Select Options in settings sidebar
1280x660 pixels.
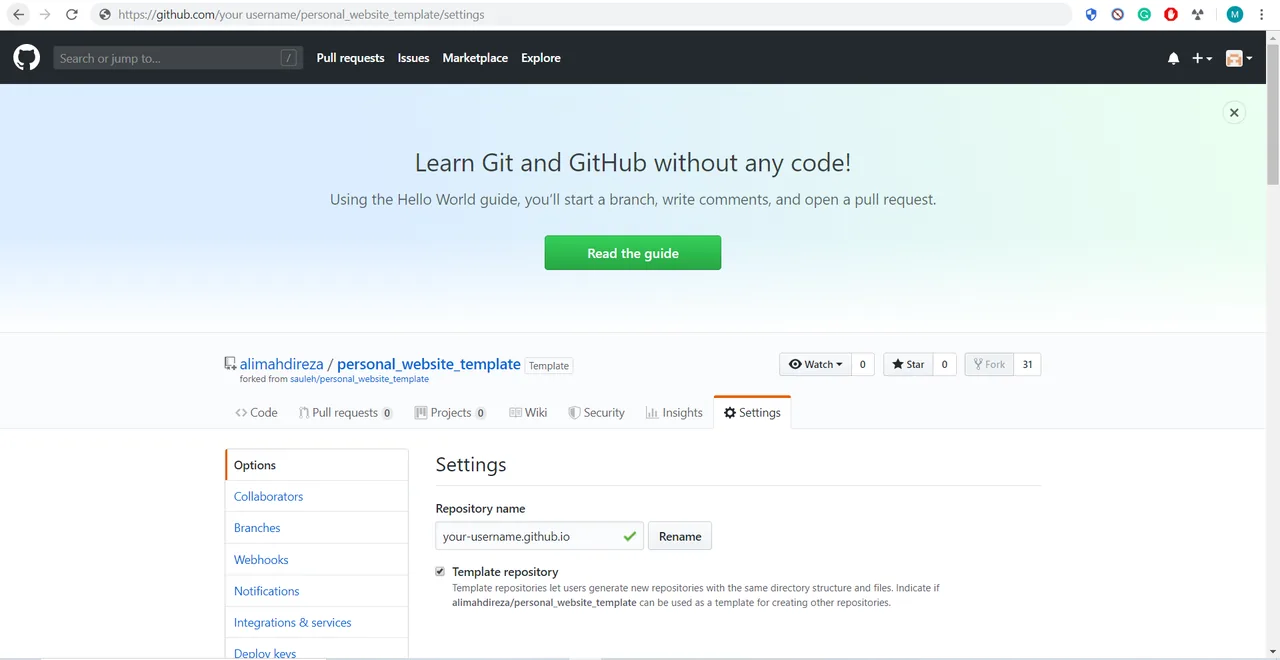(317, 465)
